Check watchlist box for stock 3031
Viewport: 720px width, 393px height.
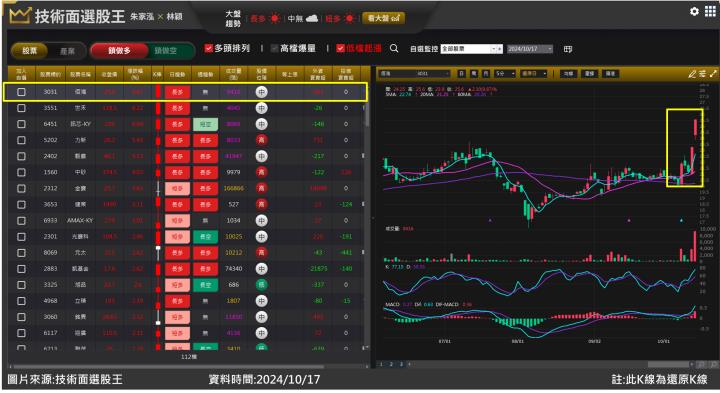coord(21,92)
